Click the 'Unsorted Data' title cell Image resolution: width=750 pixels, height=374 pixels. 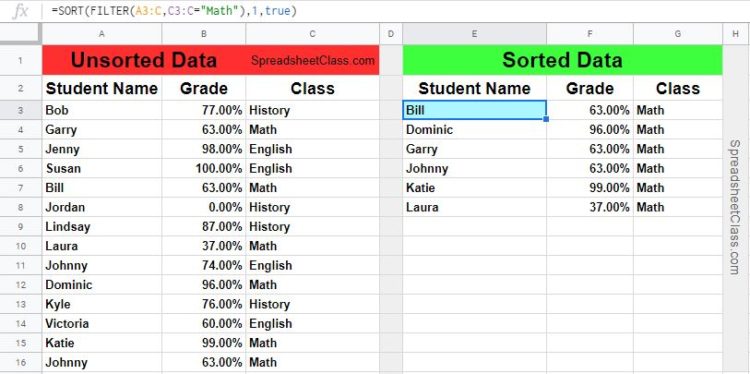(x=143, y=60)
